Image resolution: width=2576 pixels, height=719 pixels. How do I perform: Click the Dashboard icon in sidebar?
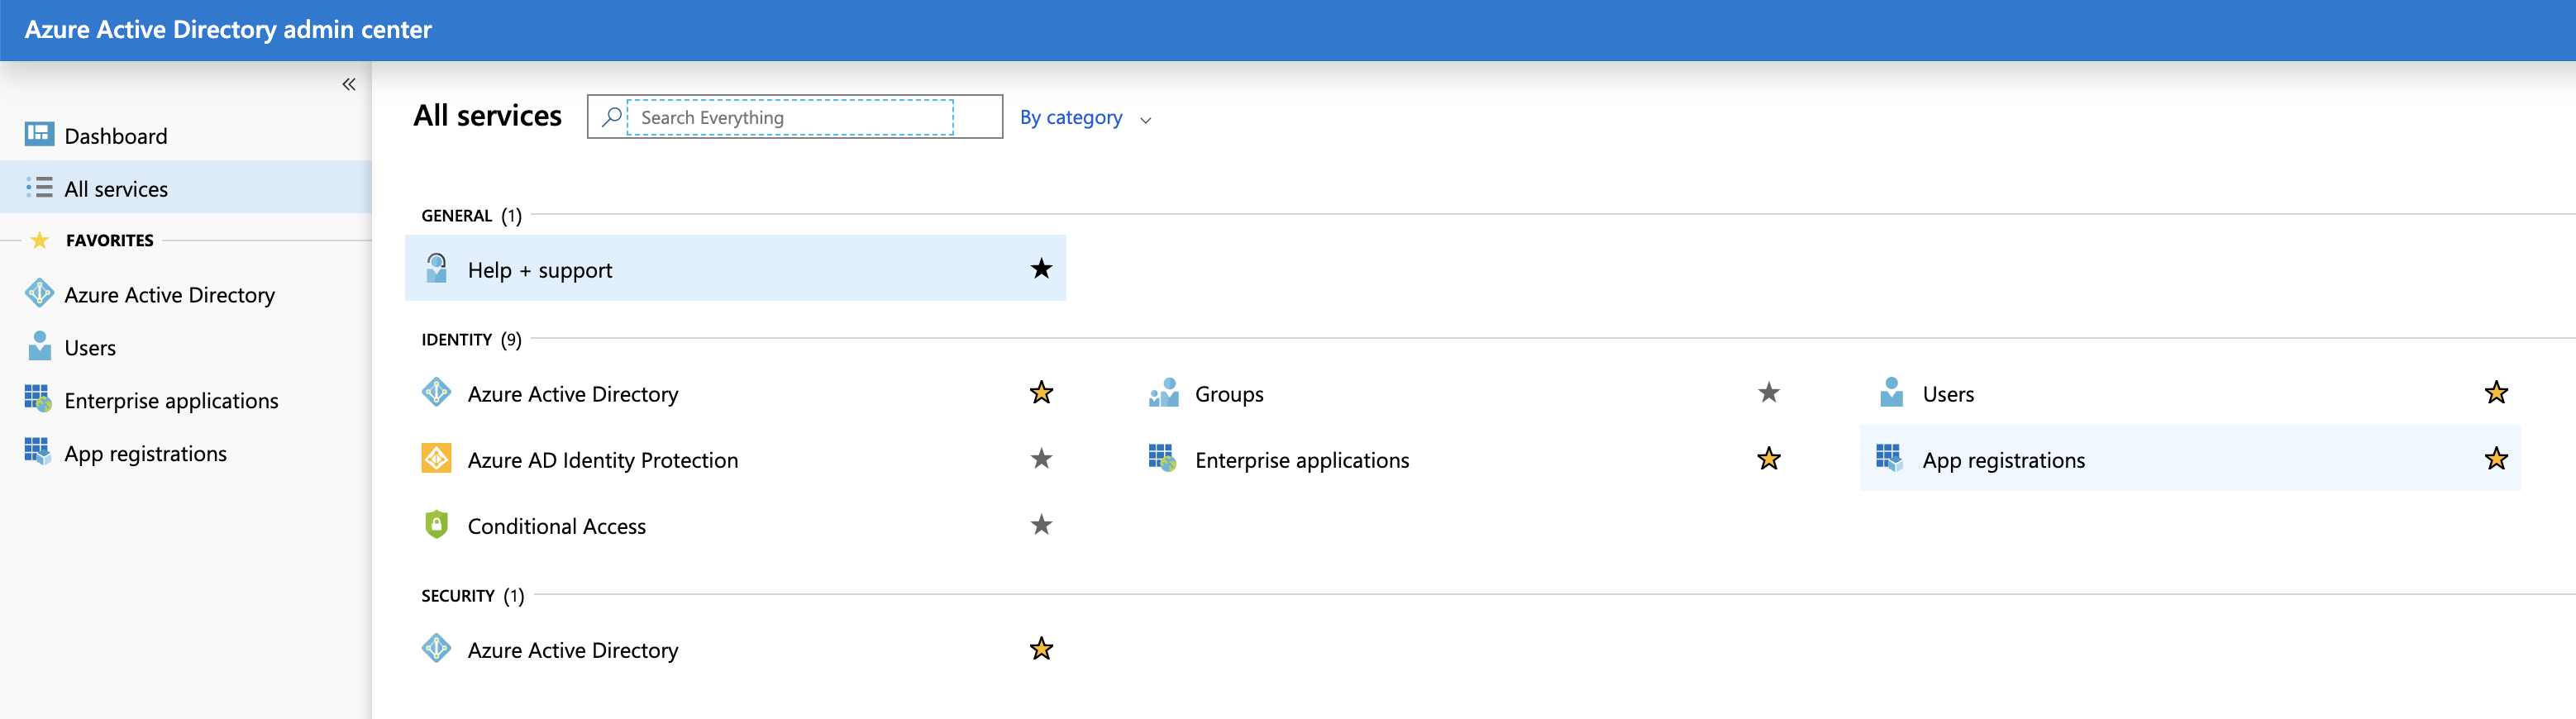click(39, 135)
